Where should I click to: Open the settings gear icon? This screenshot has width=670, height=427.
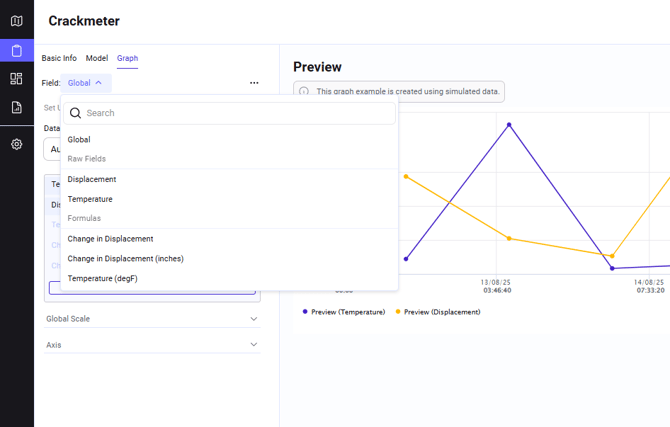16,144
